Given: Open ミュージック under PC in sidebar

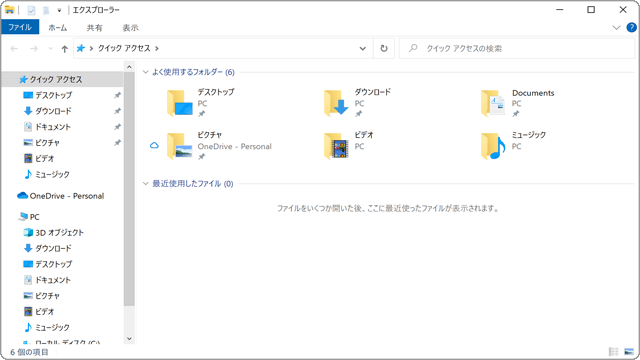Looking at the screenshot, I should (x=52, y=327).
